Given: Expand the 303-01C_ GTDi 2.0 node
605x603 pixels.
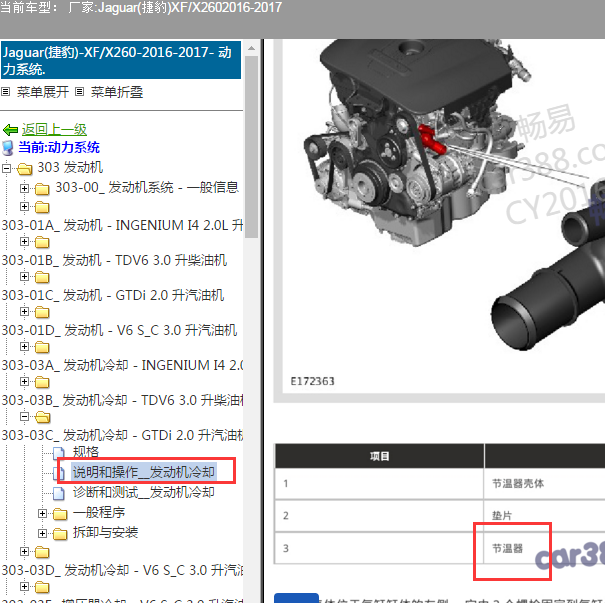Looking at the screenshot, I should click(x=24, y=277).
